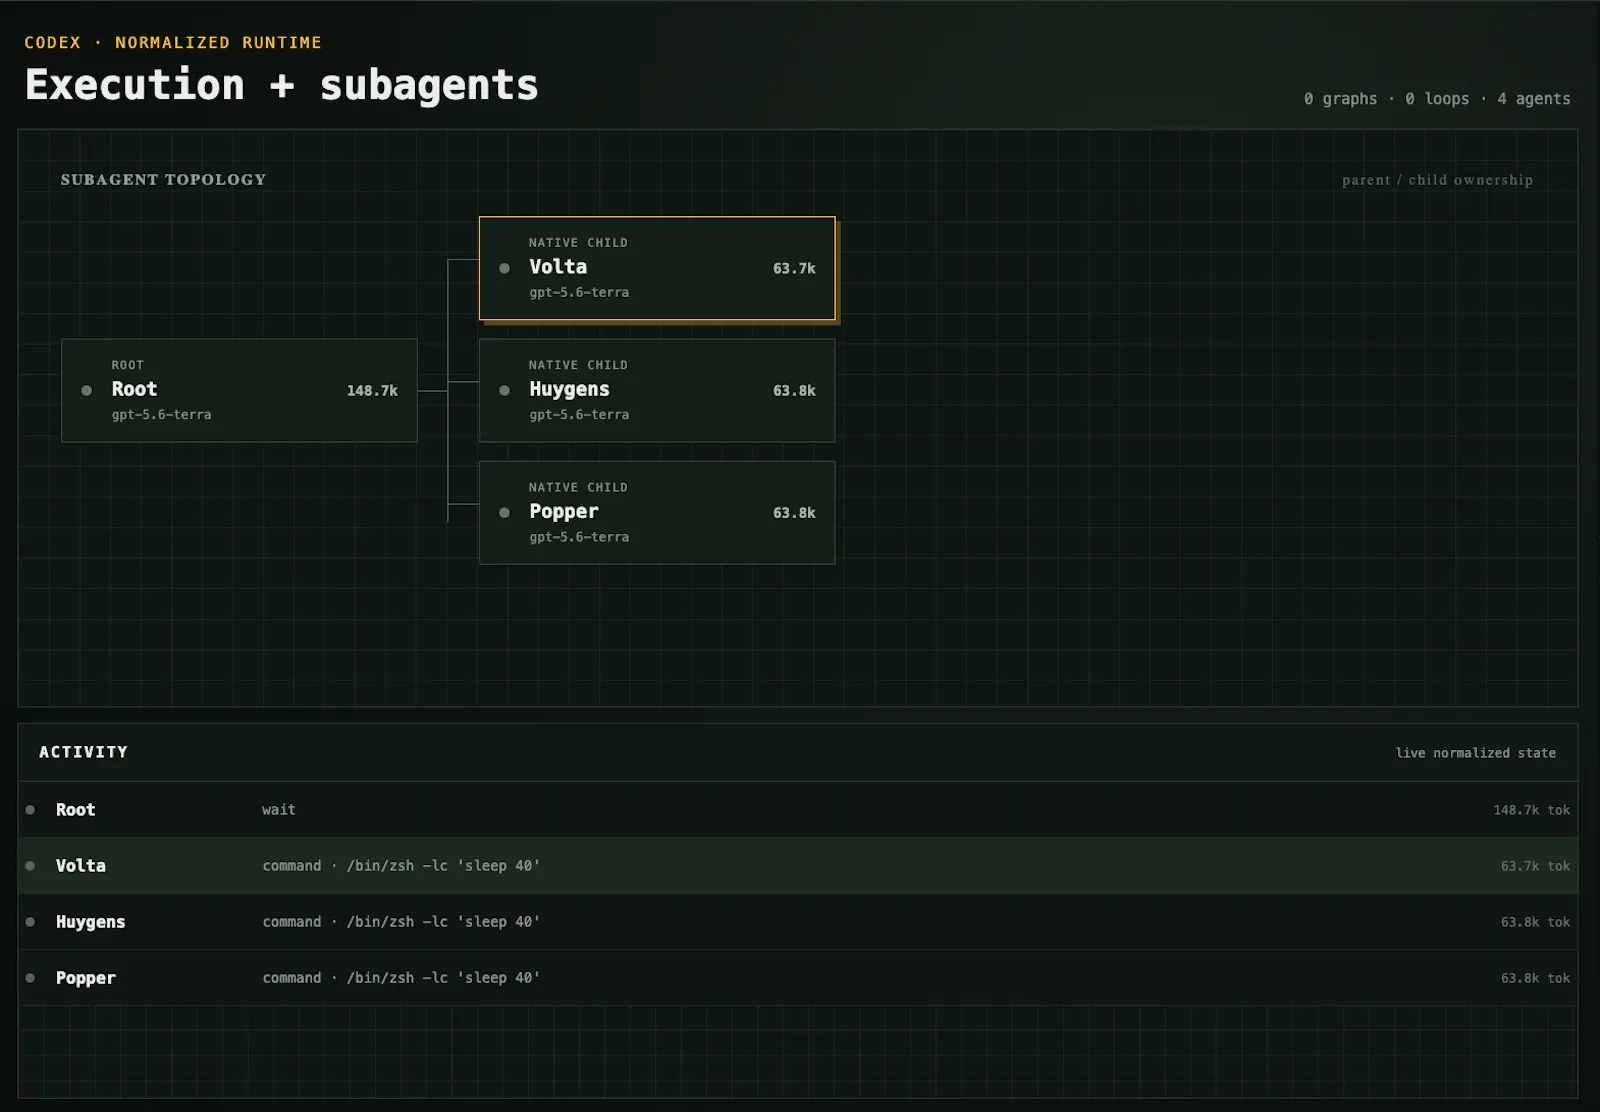Click the status dot in Root activity row

pos(30,810)
